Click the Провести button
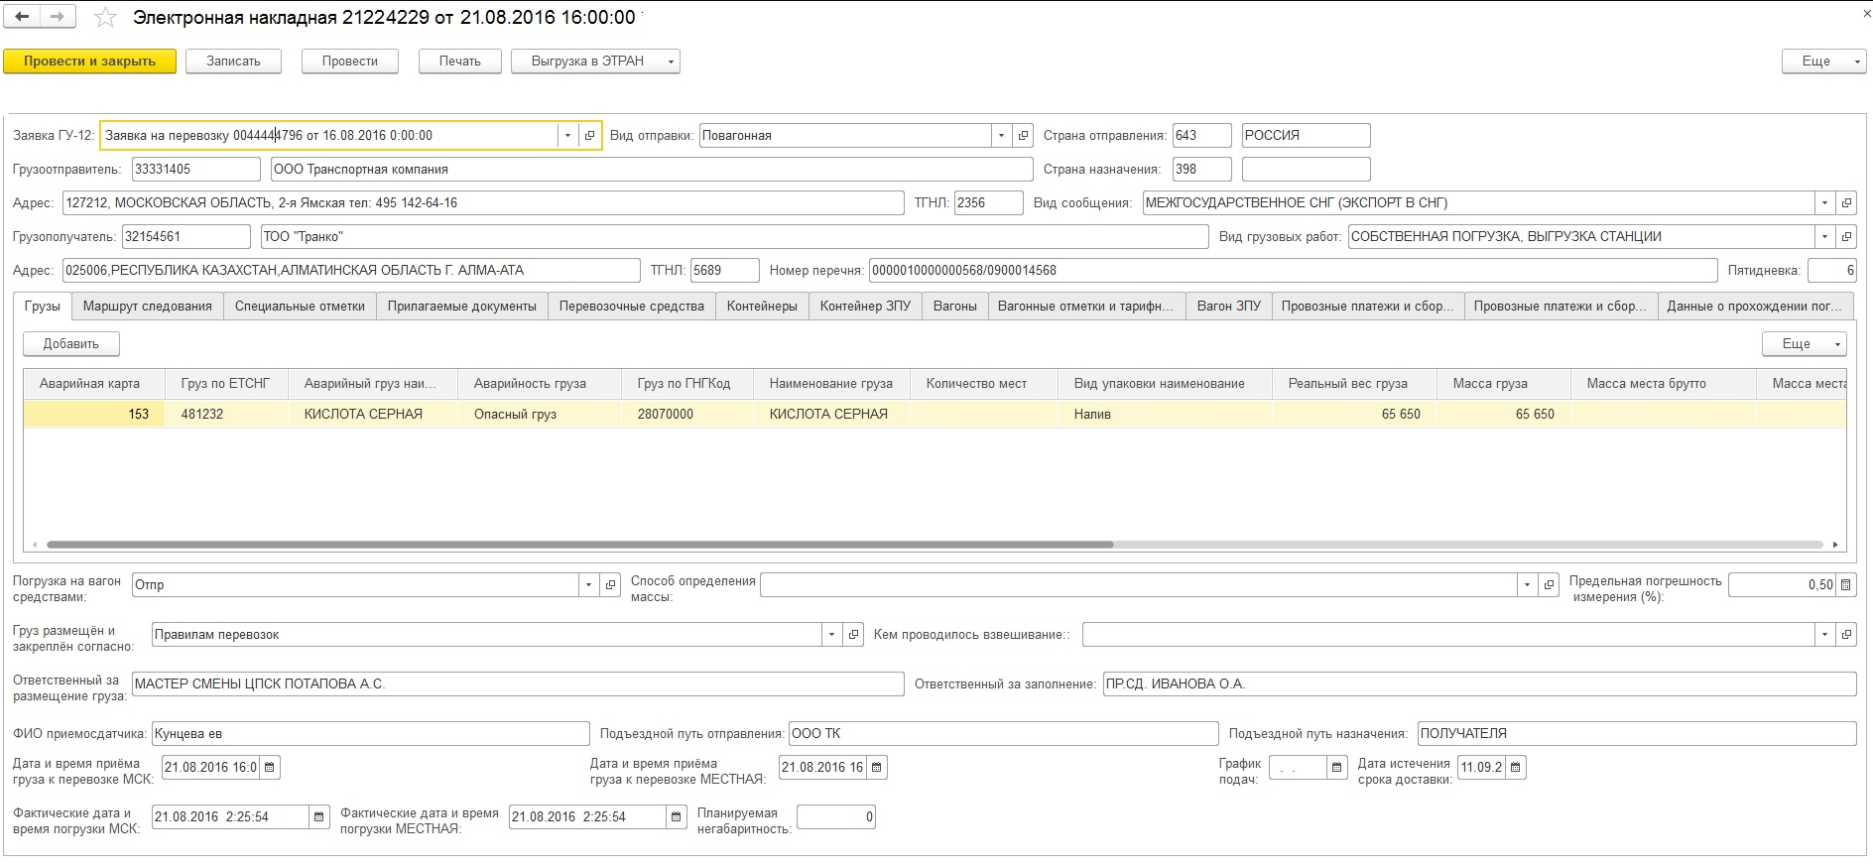 (x=350, y=62)
